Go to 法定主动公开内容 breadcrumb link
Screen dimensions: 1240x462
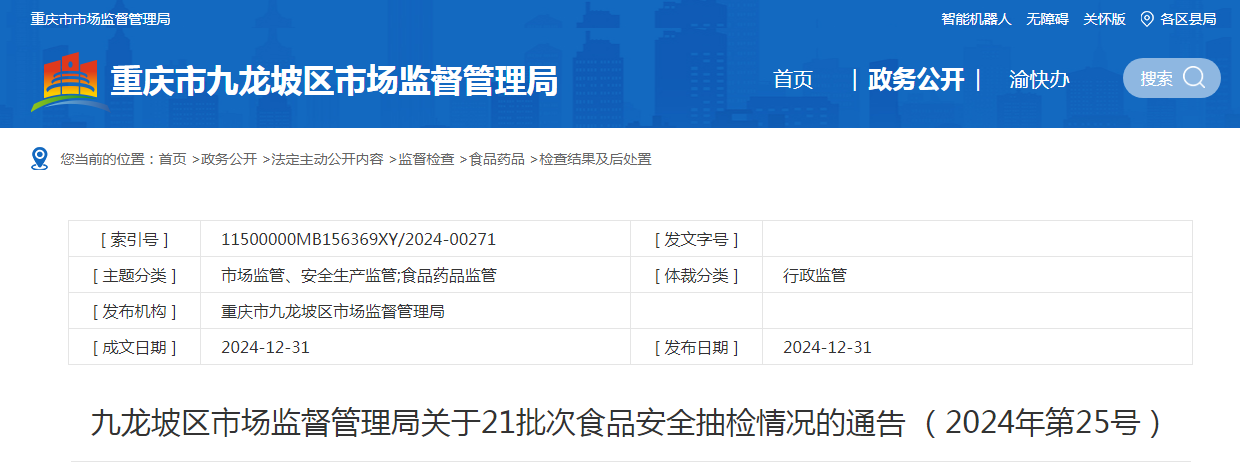(327, 159)
